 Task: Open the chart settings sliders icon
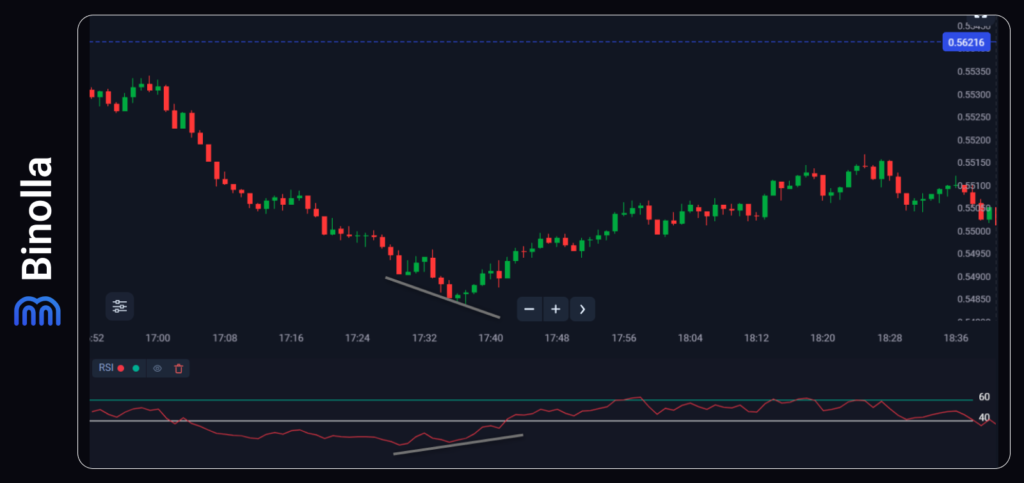pos(120,306)
